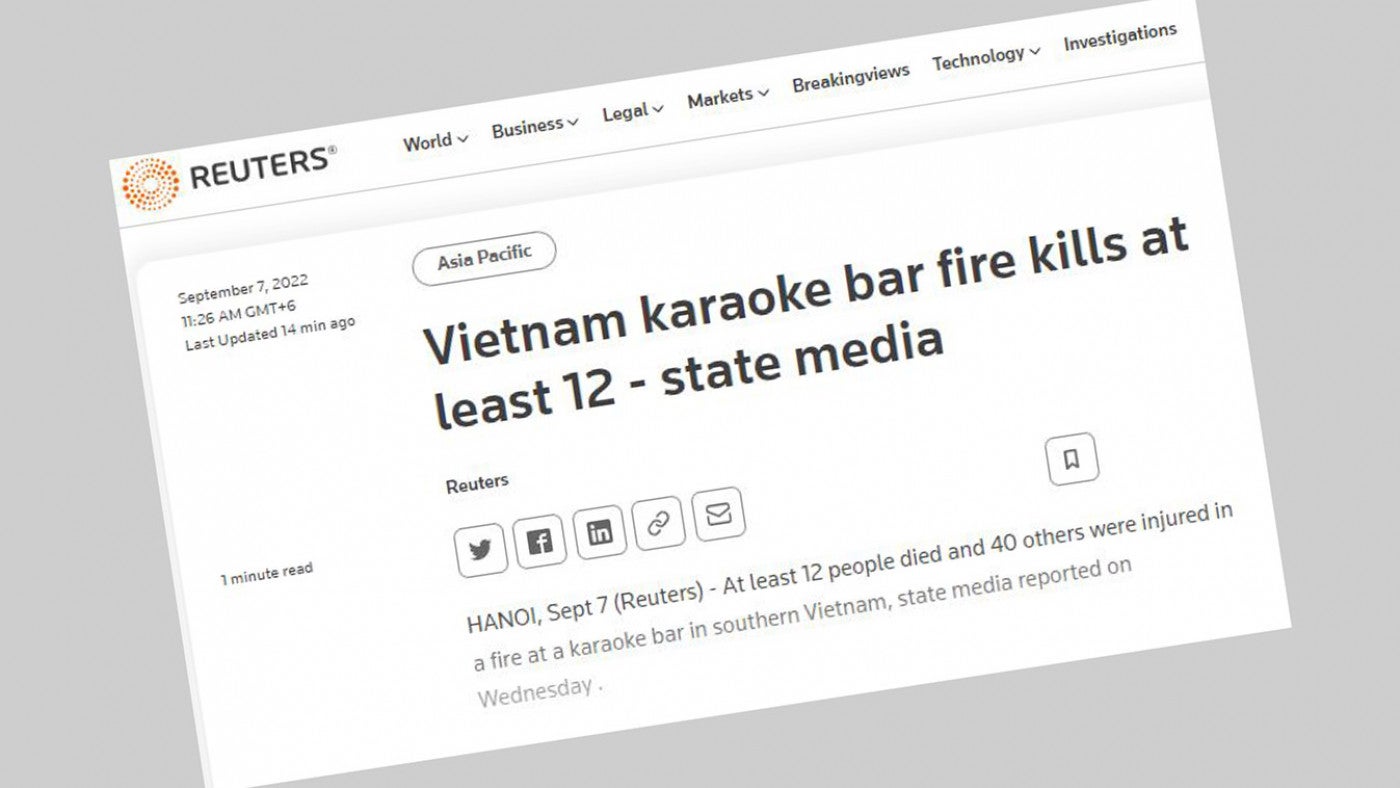Click the 1 minute read label

[267, 574]
